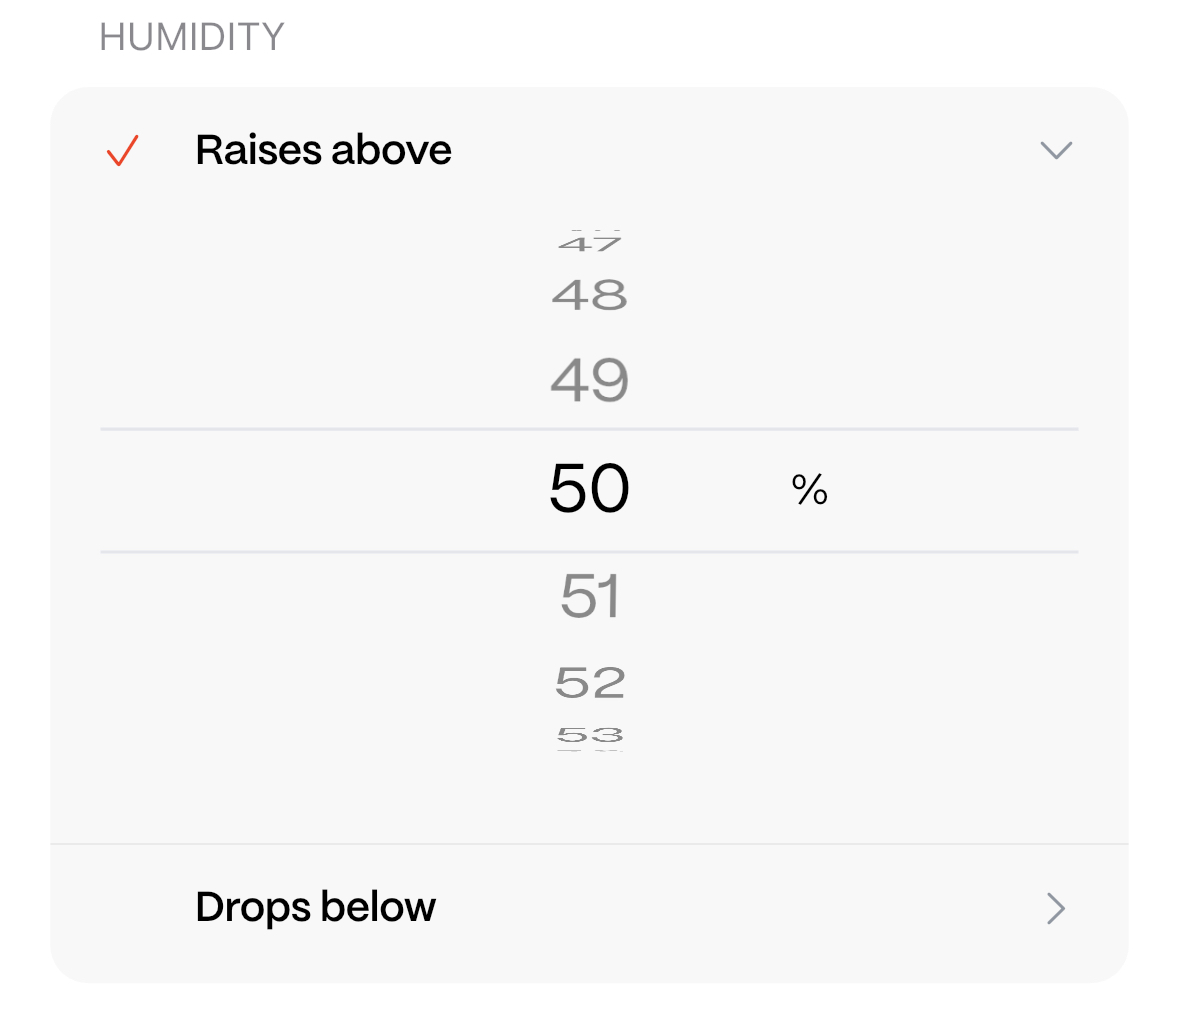Pick 49 in the humidity picker
Viewport: 1179px width, 1030px height.
pos(590,381)
